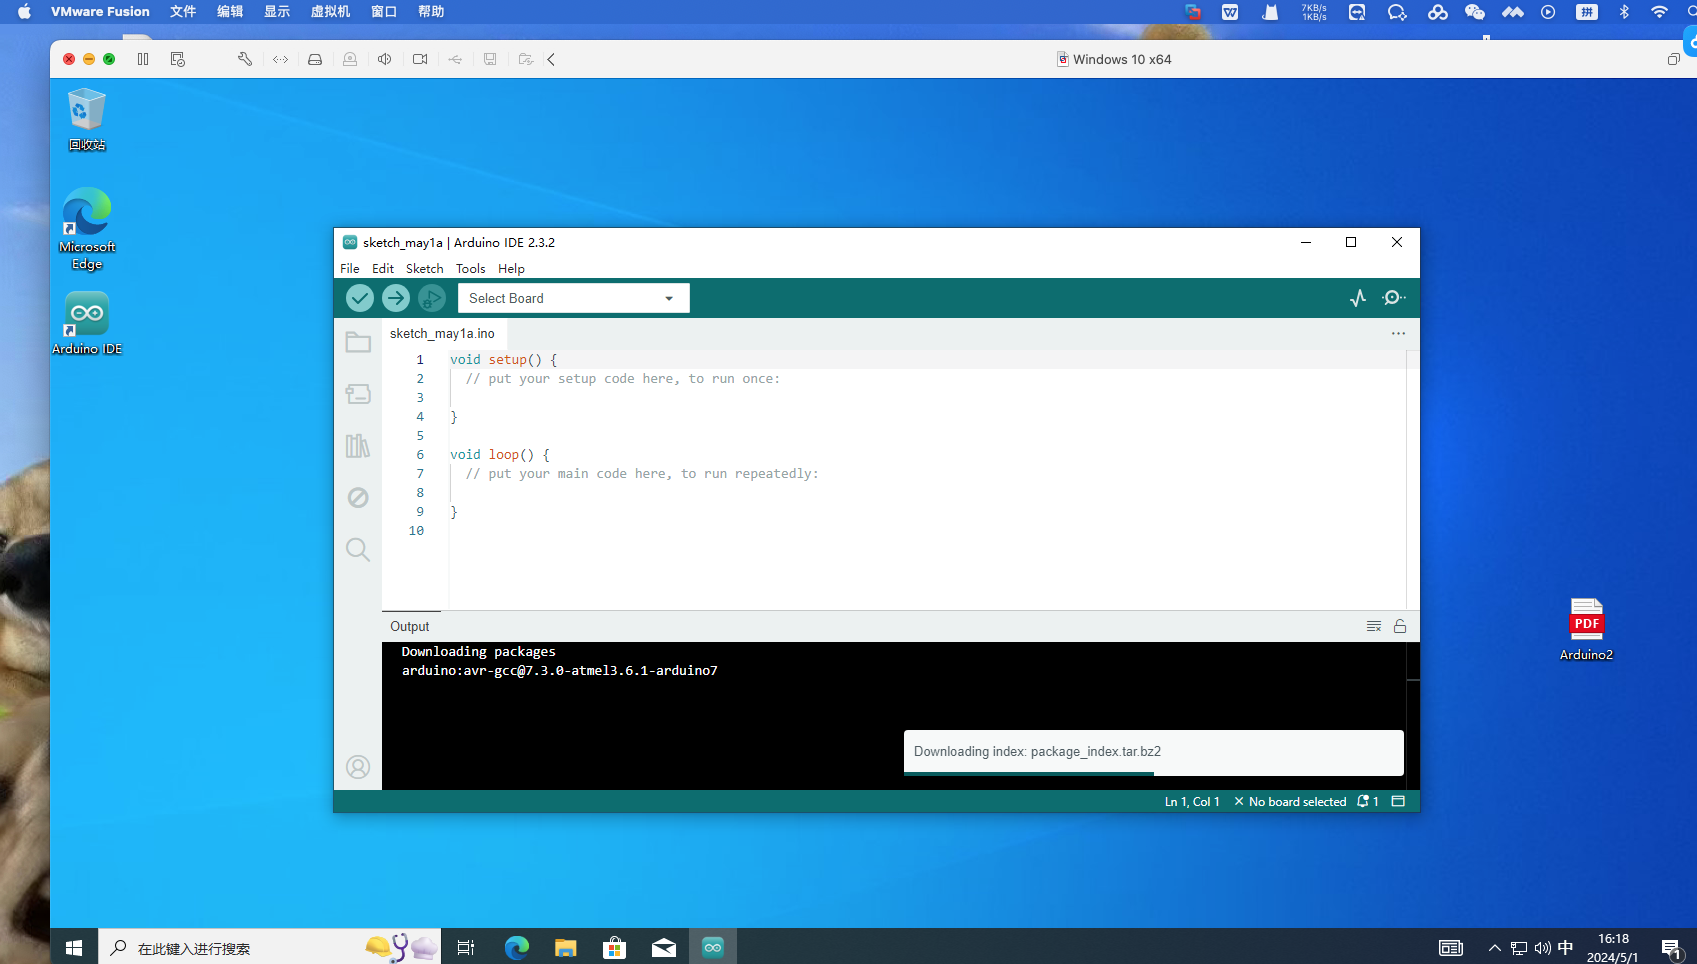Open the Search sidebar panel
Image resolution: width=1697 pixels, height=964 pixels.
pyautogui.click(x=358, y=549)
